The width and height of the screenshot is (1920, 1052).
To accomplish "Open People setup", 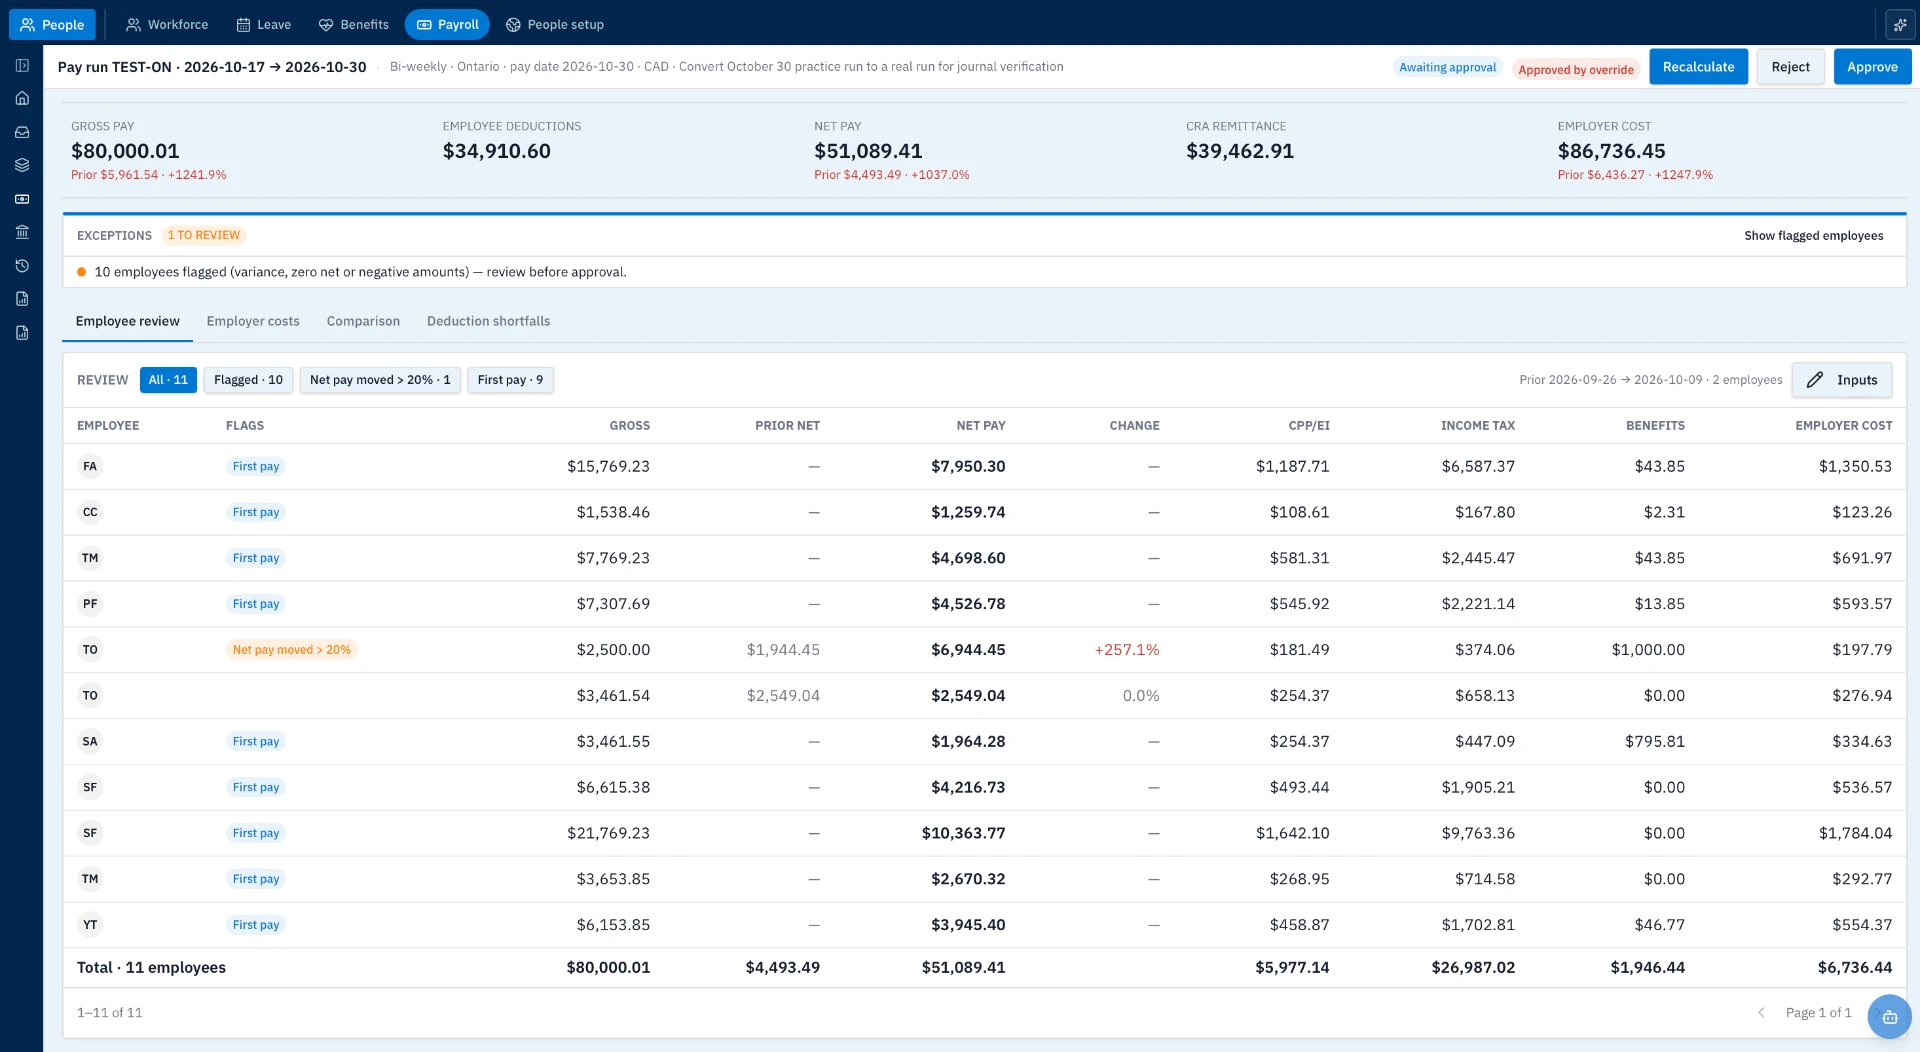I will 555,24.
